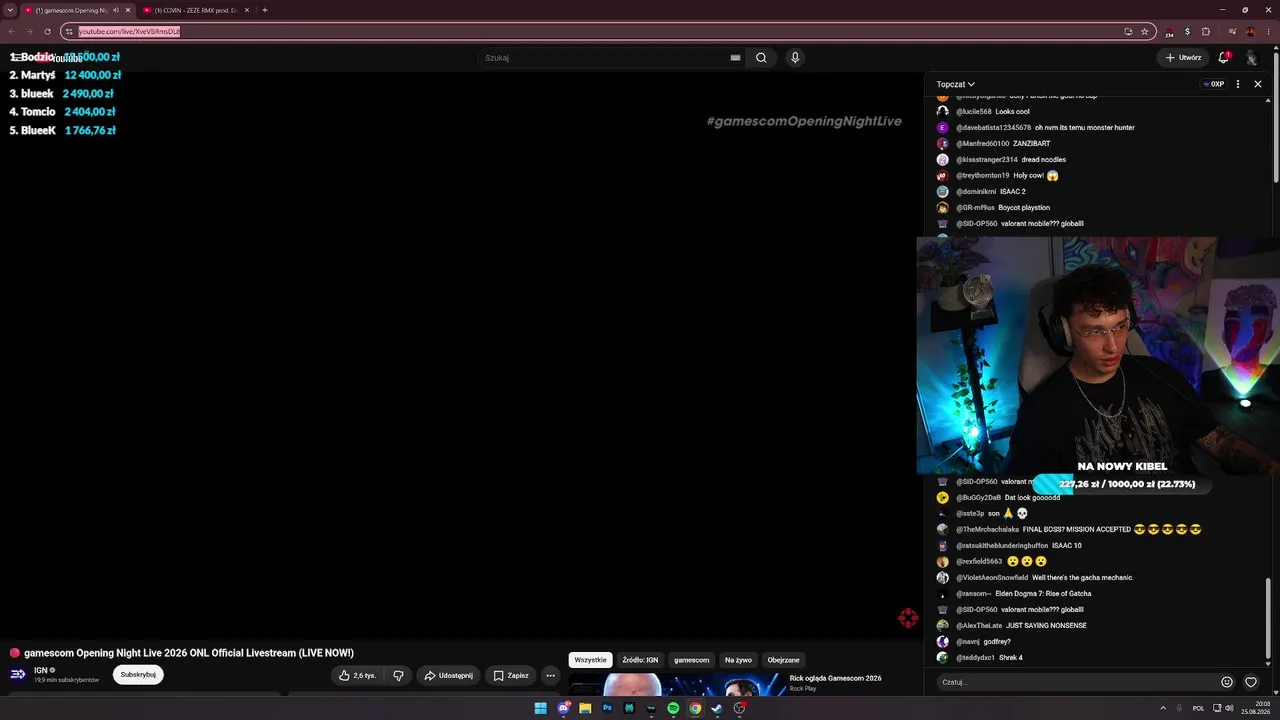Open Spotify from the taskbar
The height and width of the screenshot is (720, 1280).
point(673,708)
